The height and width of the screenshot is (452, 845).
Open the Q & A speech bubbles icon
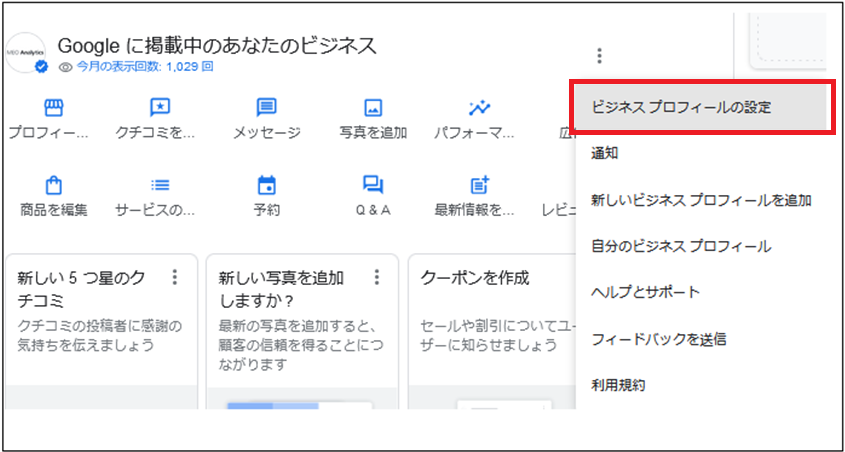click(373, 186)
